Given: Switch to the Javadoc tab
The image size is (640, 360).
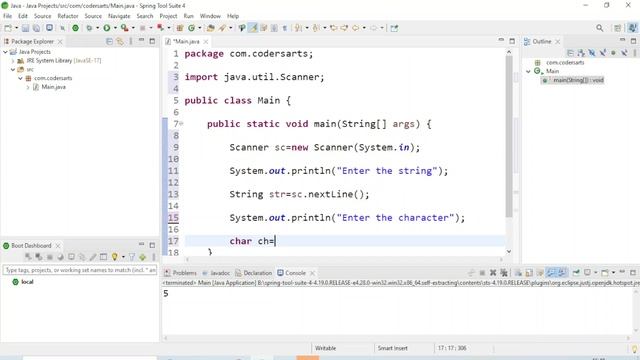Looking at the screenshot, I should coord(216,273).
